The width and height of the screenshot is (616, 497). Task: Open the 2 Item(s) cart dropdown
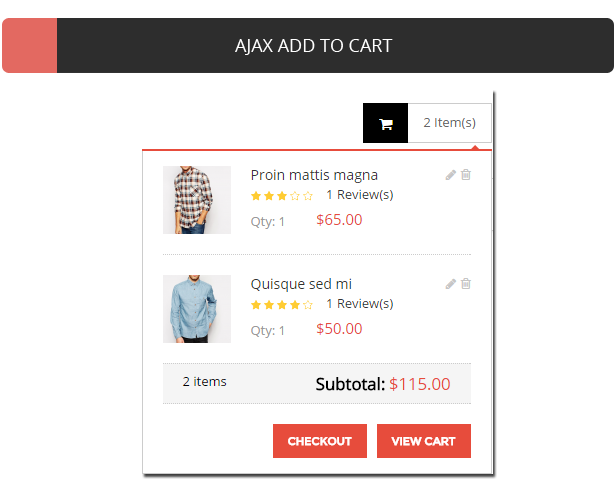point(449,123)
